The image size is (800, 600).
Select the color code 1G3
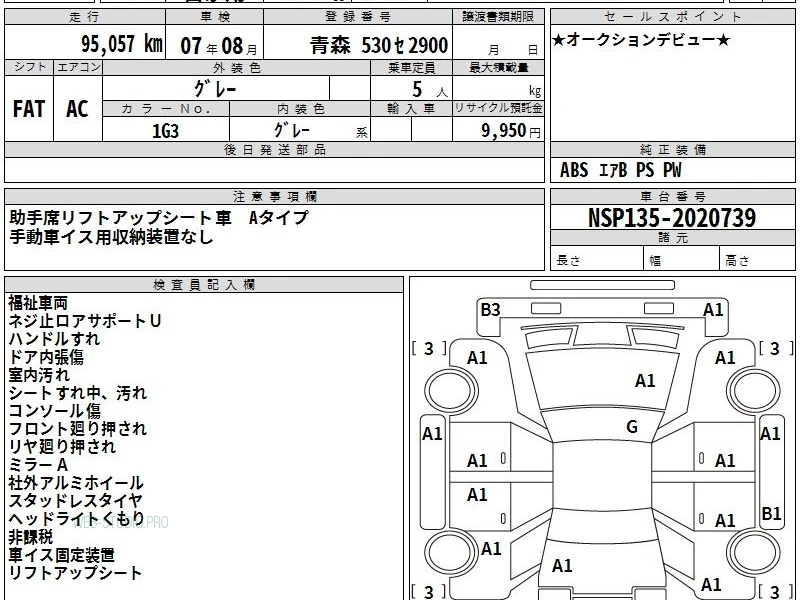[x=165, y=131]
